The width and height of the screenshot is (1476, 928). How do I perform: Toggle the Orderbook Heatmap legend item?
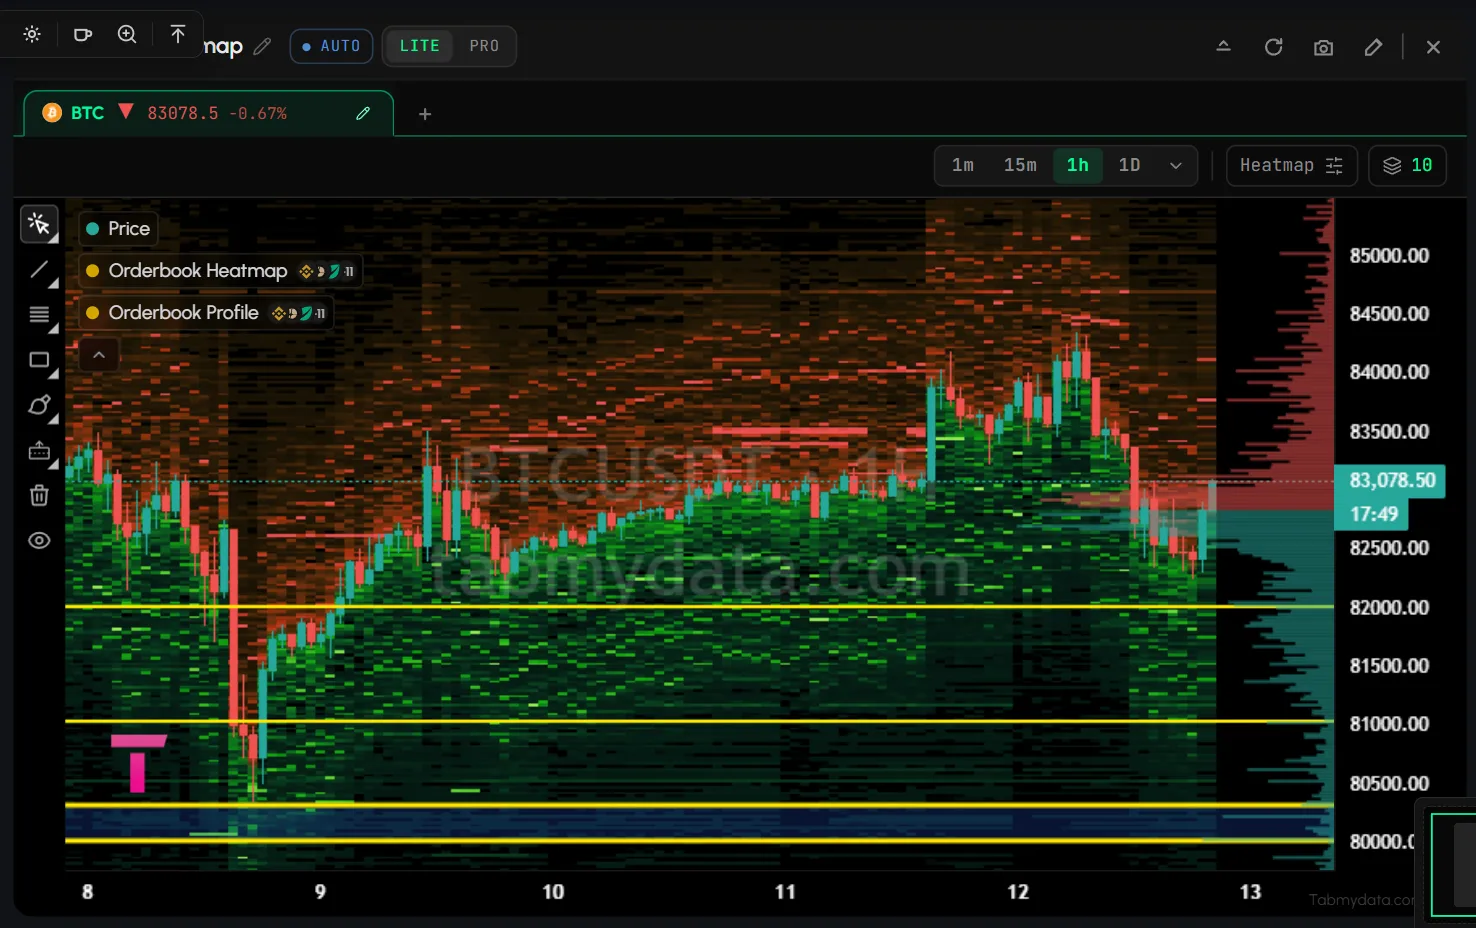coord(220,271)
